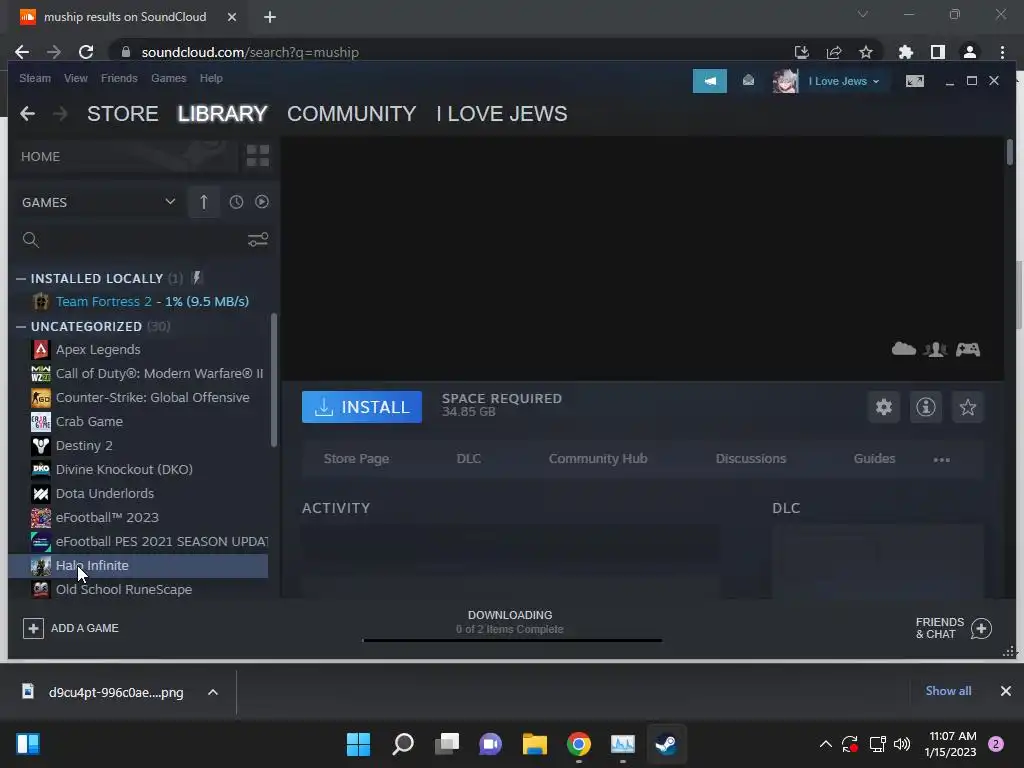Reload page in Chrome window
This screenshot has height=768, width=1024.
point(86,52)
